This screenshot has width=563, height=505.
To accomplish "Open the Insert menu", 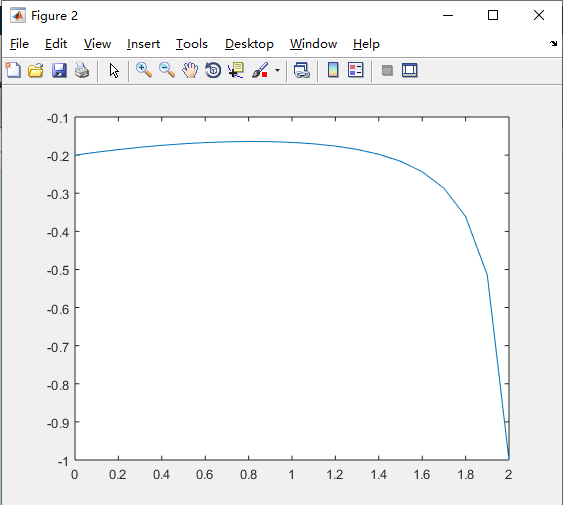I will [143, 44].
